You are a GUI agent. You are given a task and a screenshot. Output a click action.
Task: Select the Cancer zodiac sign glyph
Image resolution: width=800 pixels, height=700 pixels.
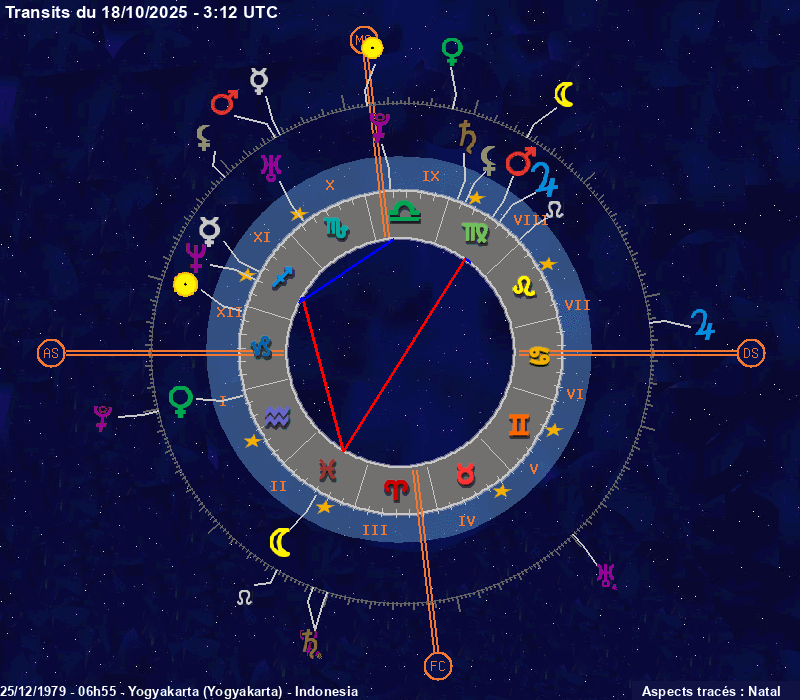click(x=540, y=354)
